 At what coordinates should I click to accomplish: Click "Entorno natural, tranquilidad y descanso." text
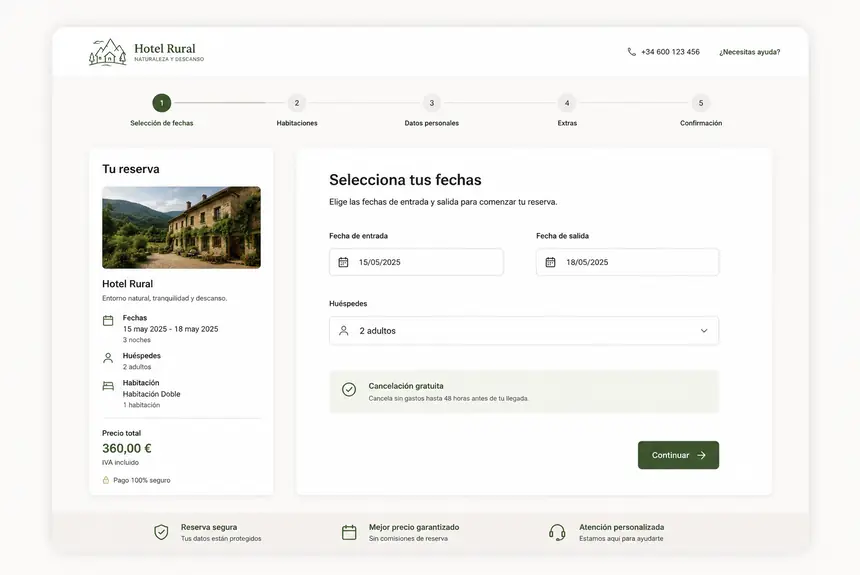[x=165, y=298]
